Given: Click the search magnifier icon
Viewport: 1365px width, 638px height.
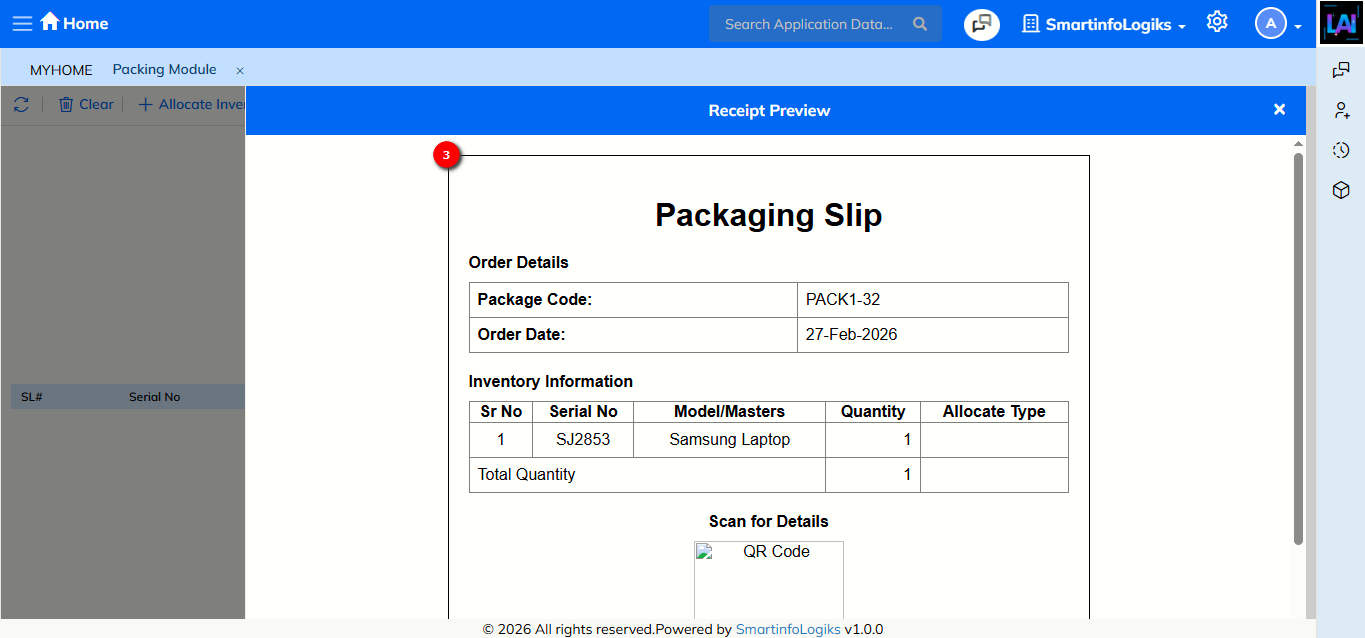Looking at the screenshot, I should [x=920, y=24].
